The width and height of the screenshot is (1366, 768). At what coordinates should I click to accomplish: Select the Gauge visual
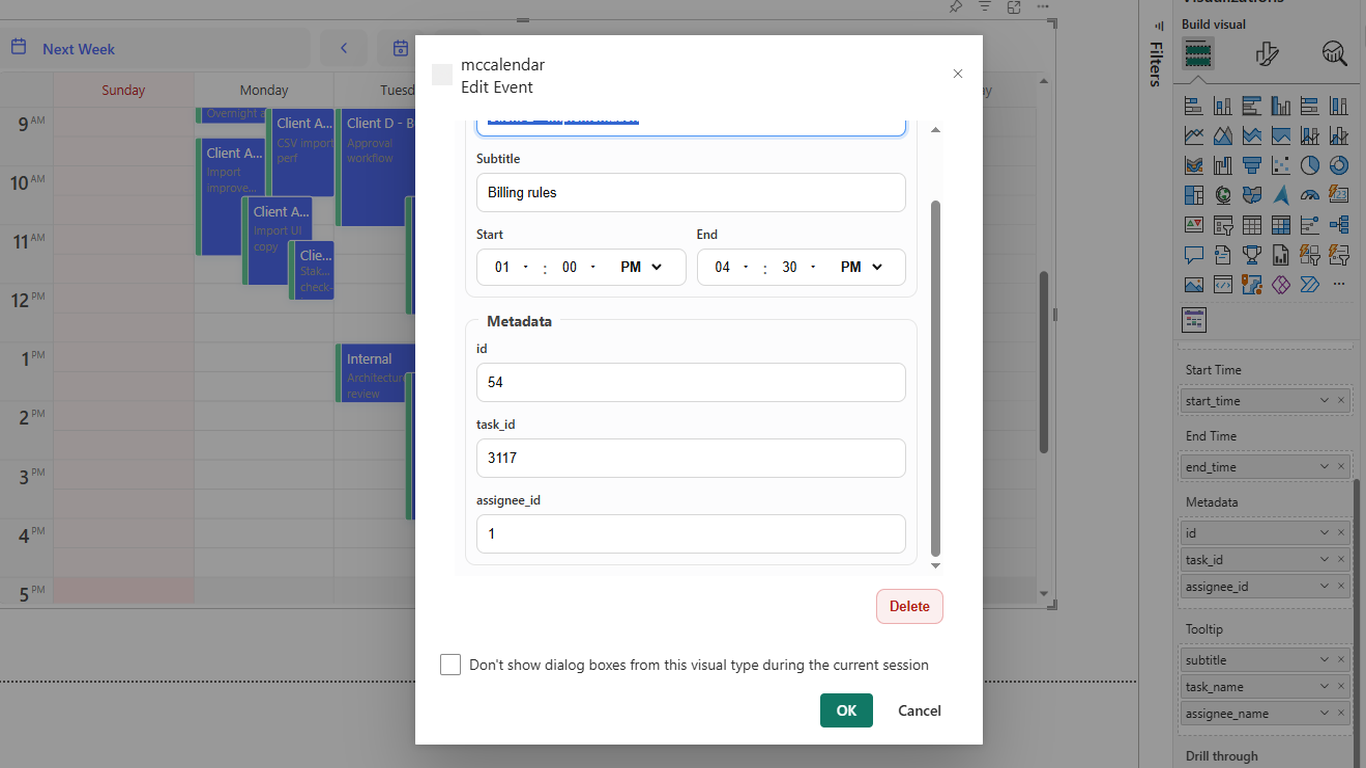(1310, 195)
